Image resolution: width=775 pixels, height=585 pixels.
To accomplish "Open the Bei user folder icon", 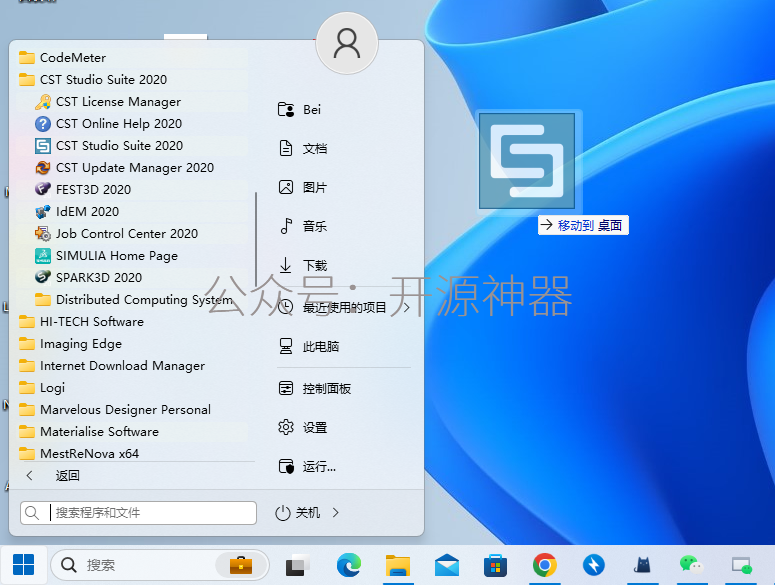I will pyautogui.click(x=286, y=109).
